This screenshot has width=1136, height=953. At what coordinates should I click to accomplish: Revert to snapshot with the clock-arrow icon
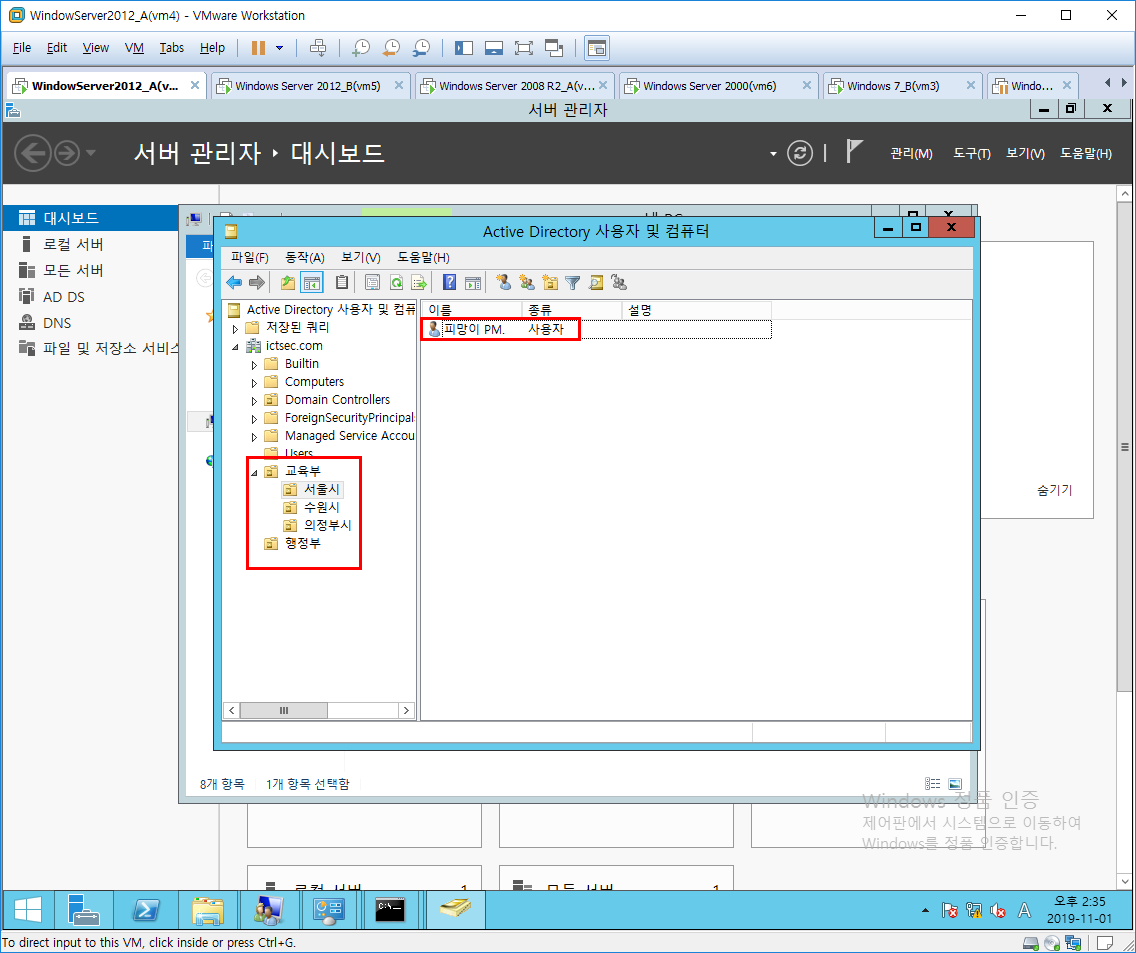point(390,48)
